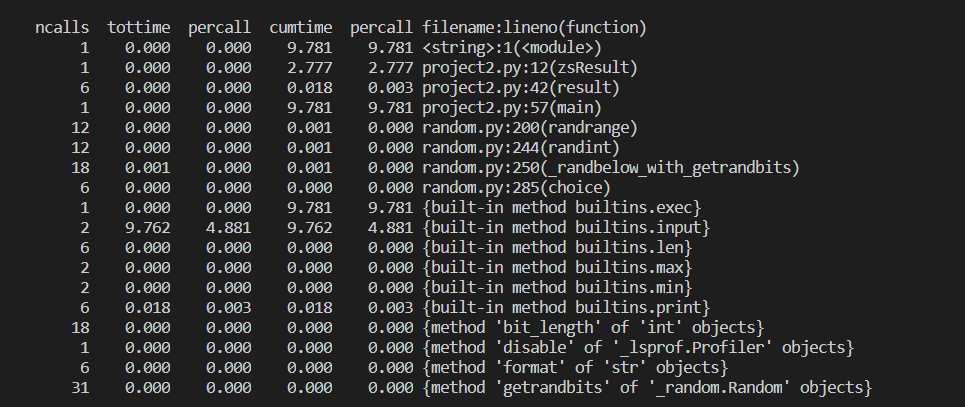Select the builtins.input row text
This screenshot has width=965, height=407.
pos(566,227)
